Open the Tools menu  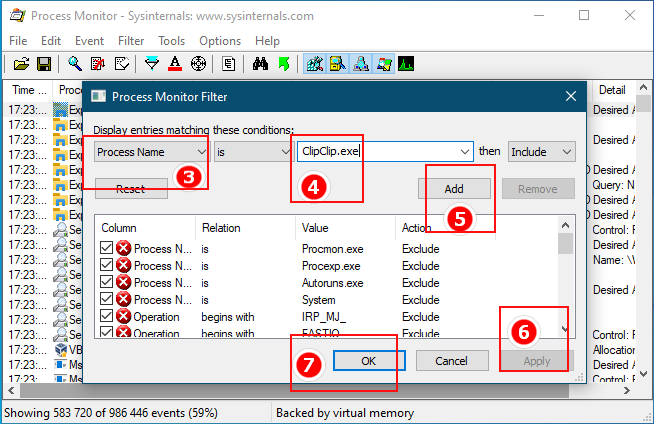pyautogui.click(x=171, y=41)
